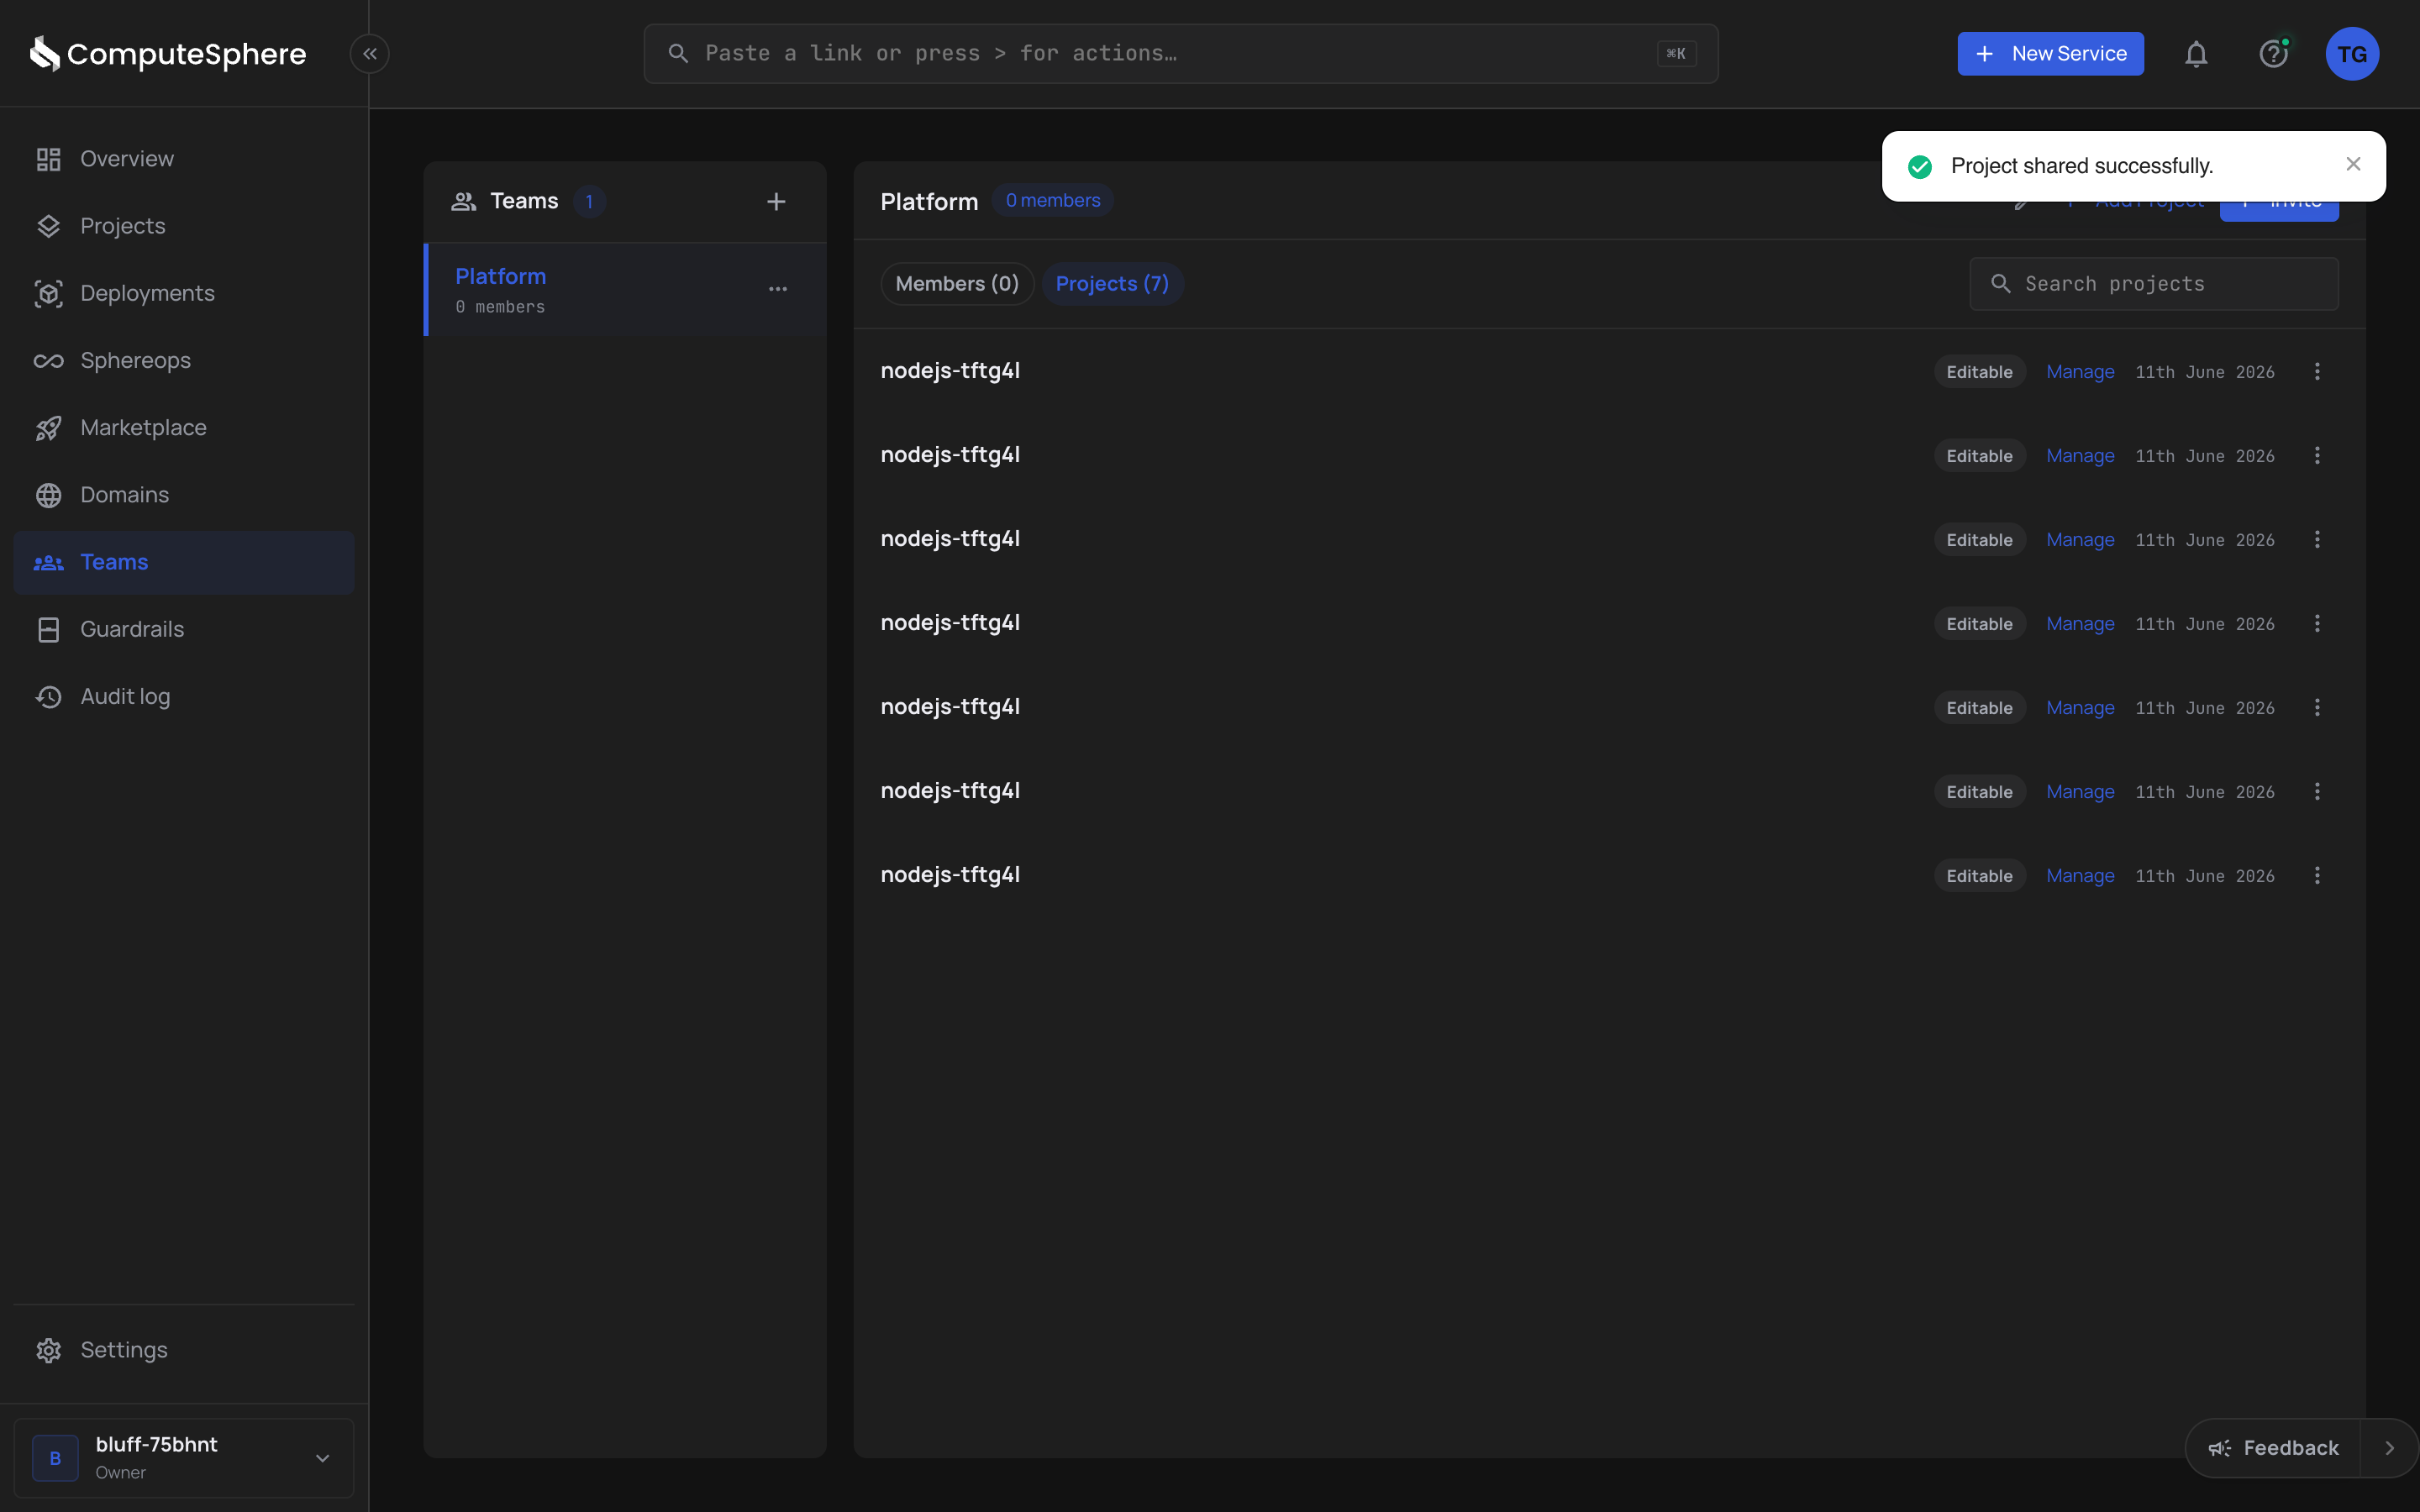The height and width of the screenshot is (1512, 2420).
Task: Select the Projects (7) tab
Action: point(1112,284)
